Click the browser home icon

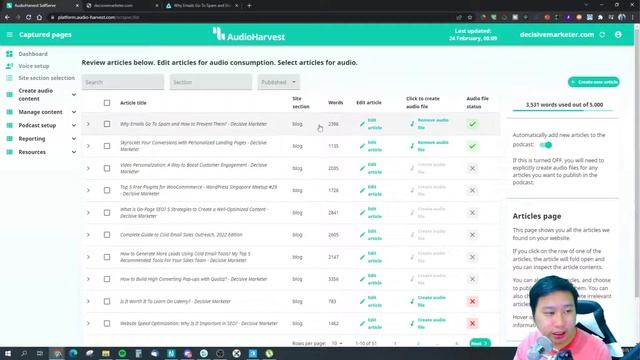click(x=39, y=17)
